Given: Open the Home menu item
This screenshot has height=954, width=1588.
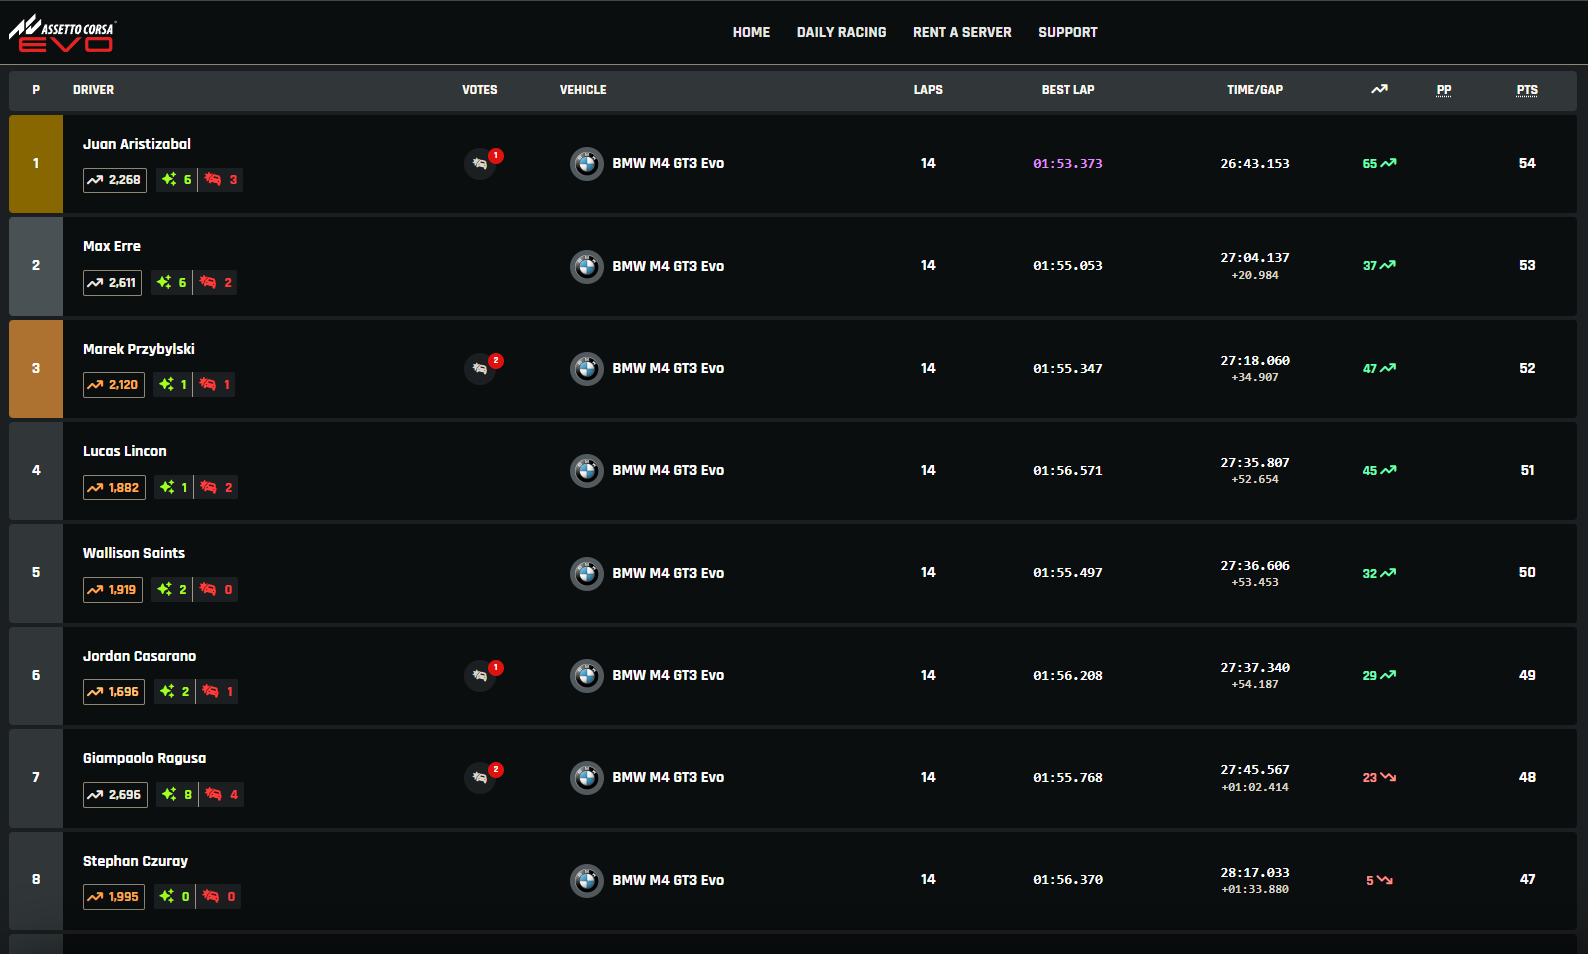Looking at the screenshot, I should pos(751,32).
